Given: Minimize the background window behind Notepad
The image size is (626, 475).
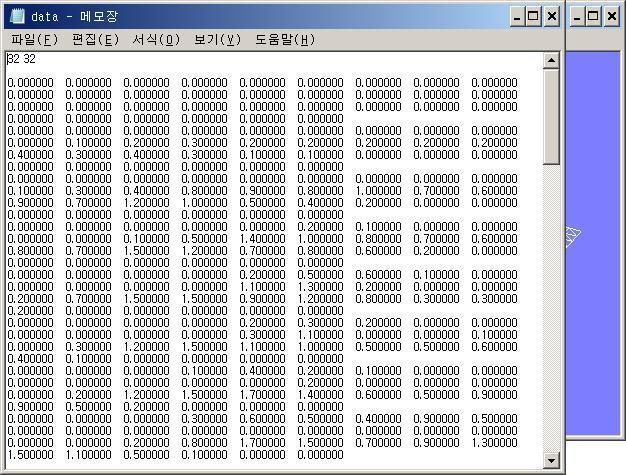Looking at the screenshot, I should 577,16.
